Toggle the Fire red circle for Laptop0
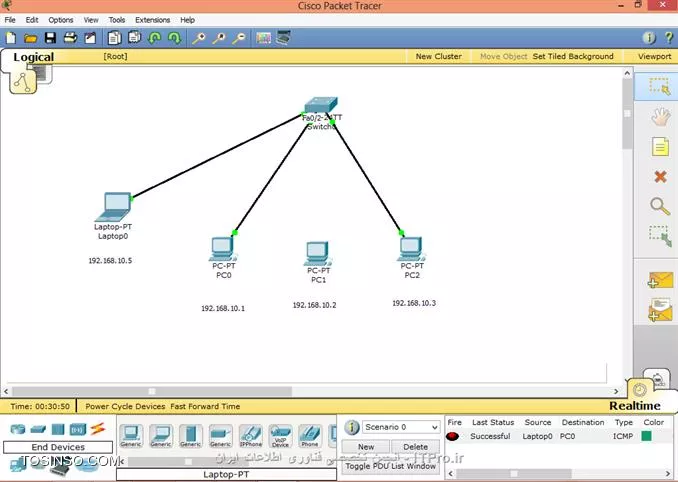The height and width of the screenshot is (482, 678). coord(452,436)
